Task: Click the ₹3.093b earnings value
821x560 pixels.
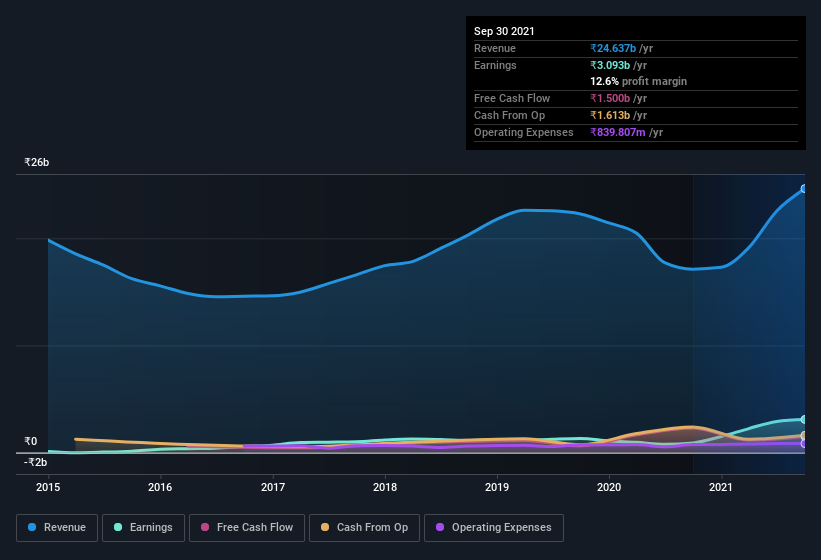Action: 610,65
